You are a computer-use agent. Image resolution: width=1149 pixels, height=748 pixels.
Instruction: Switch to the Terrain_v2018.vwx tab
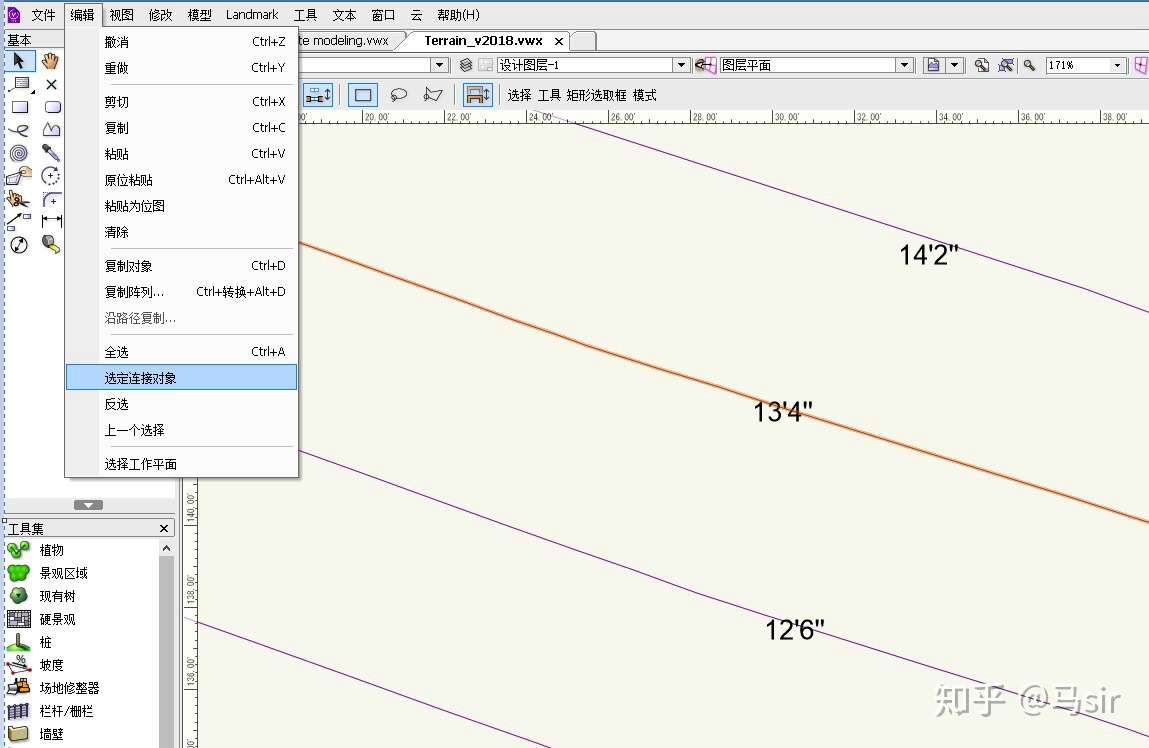(484, 41)
